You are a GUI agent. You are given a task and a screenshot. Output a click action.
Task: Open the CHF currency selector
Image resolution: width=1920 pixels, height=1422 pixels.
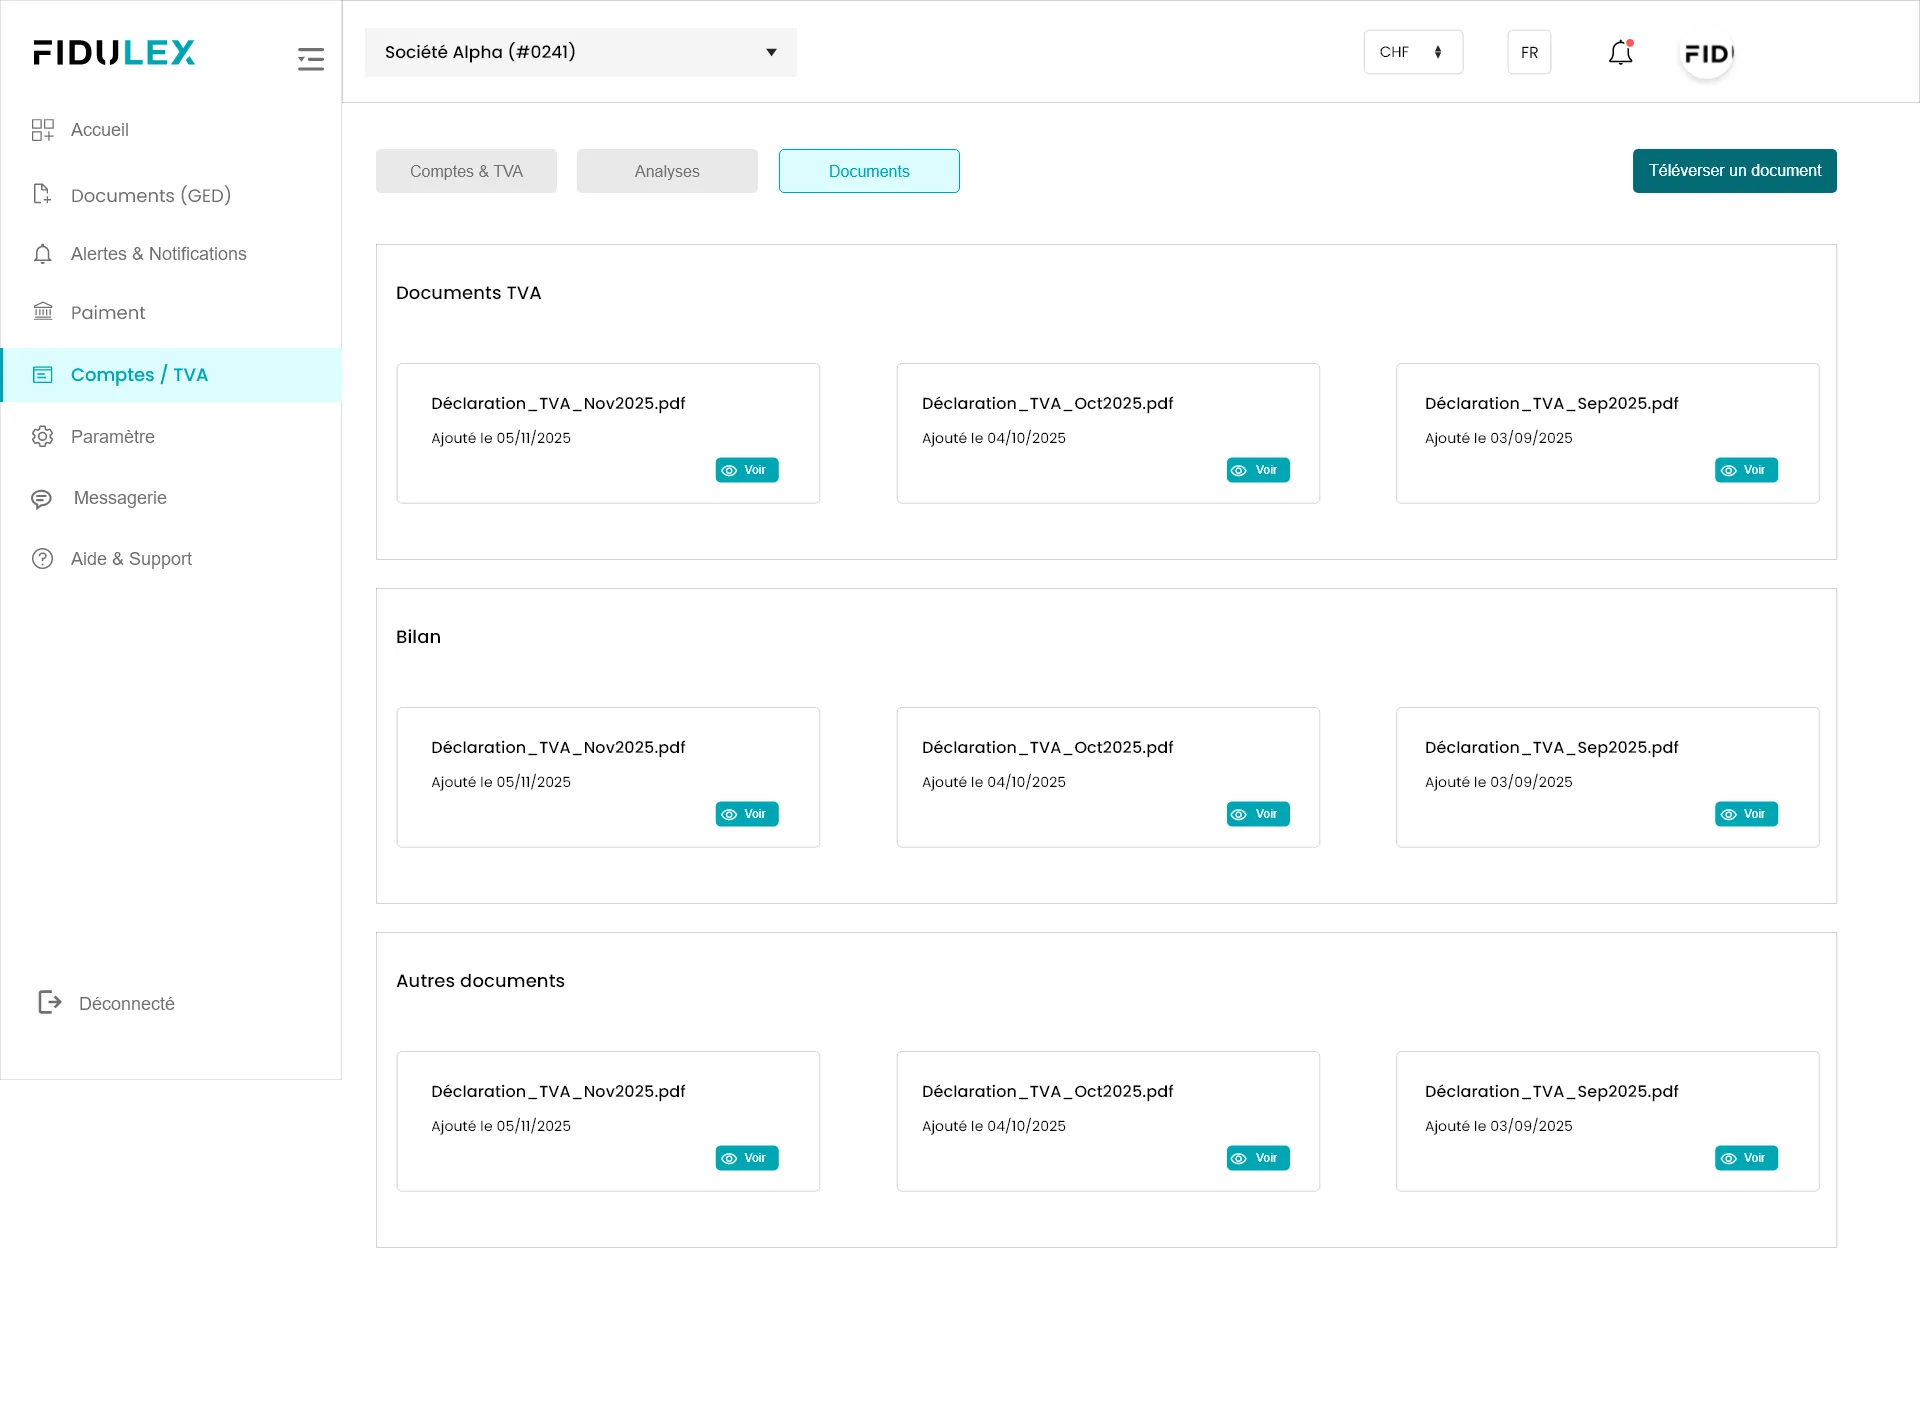click(x=1412, y=52)
